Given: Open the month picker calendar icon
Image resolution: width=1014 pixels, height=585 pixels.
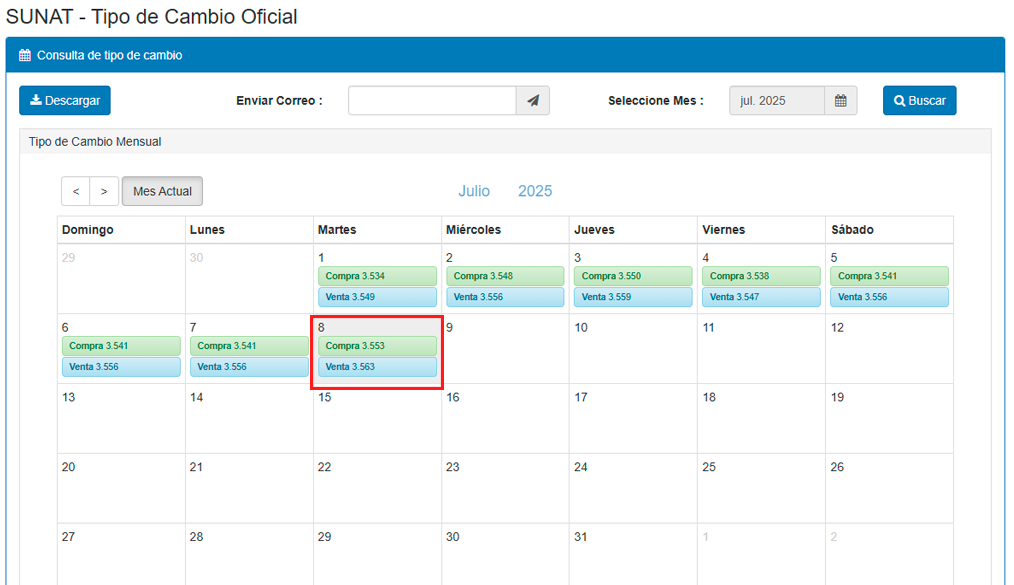Looking at the screenshot, I should [841, 101].
